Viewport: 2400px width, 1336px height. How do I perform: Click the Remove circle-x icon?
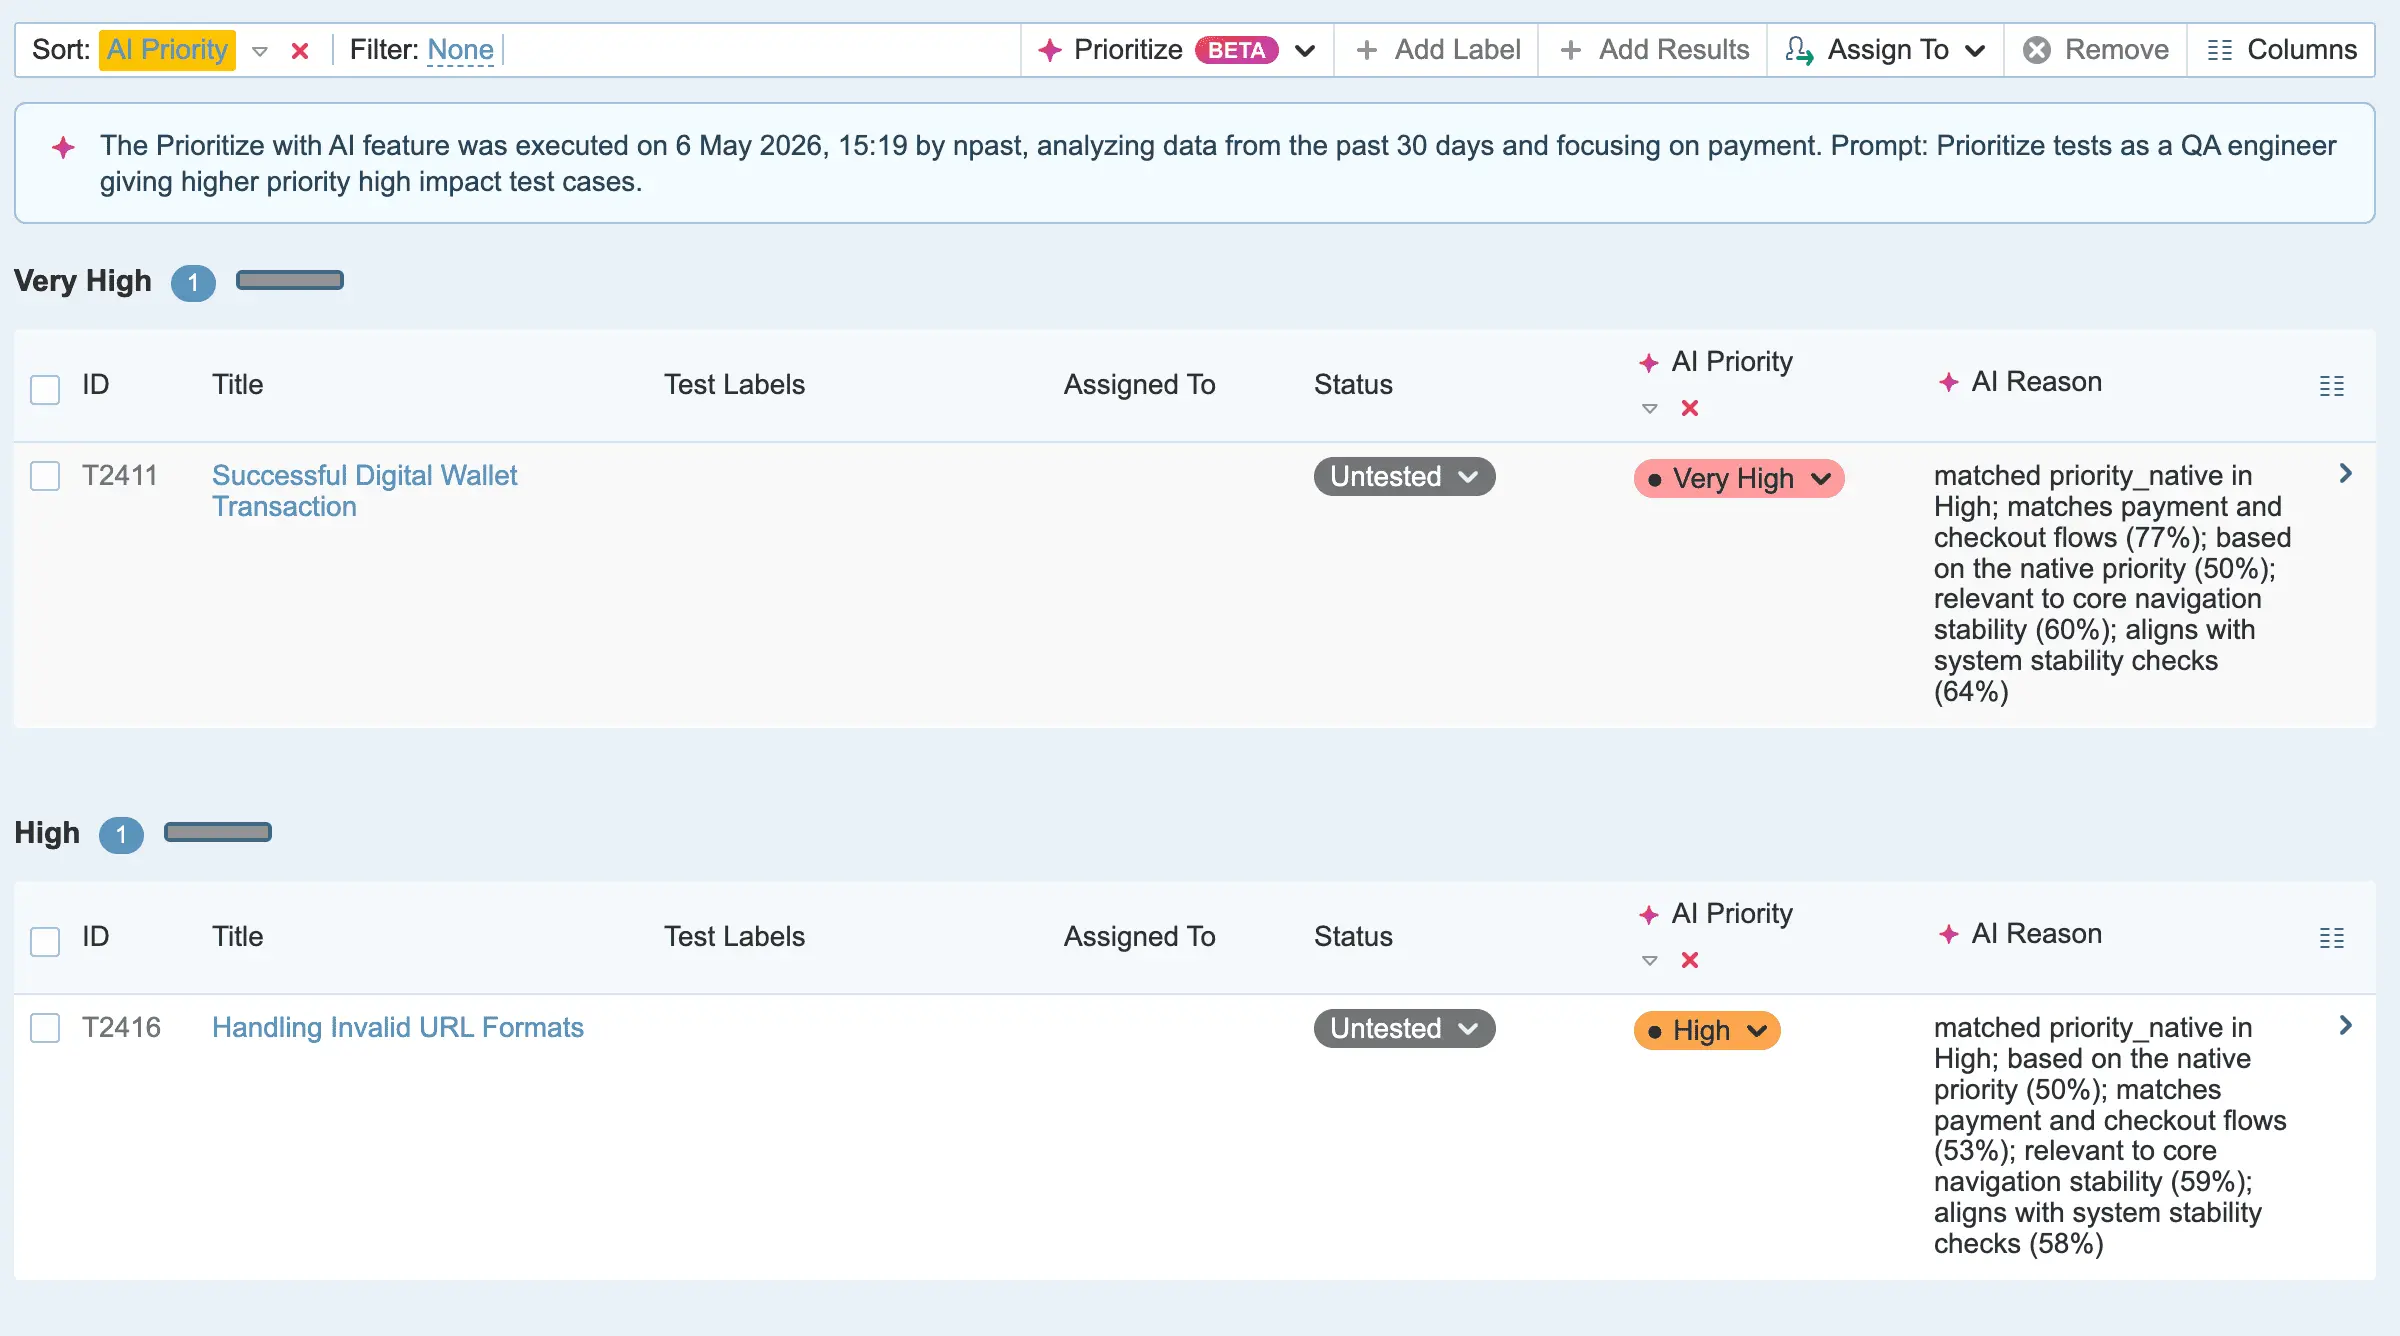click(x=2037, y=50)
